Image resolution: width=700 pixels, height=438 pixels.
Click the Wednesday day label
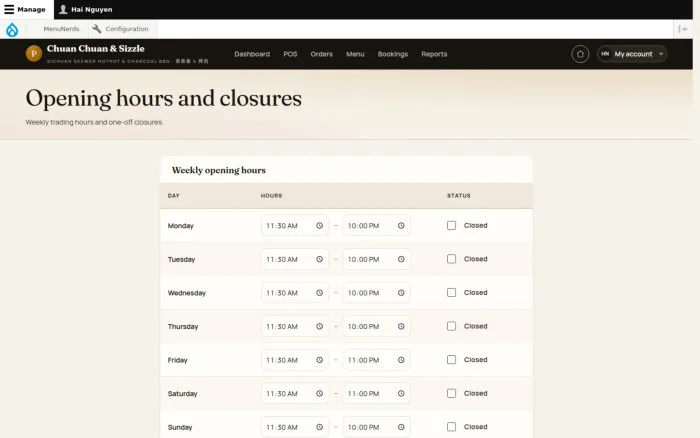(x=187, y=293)
